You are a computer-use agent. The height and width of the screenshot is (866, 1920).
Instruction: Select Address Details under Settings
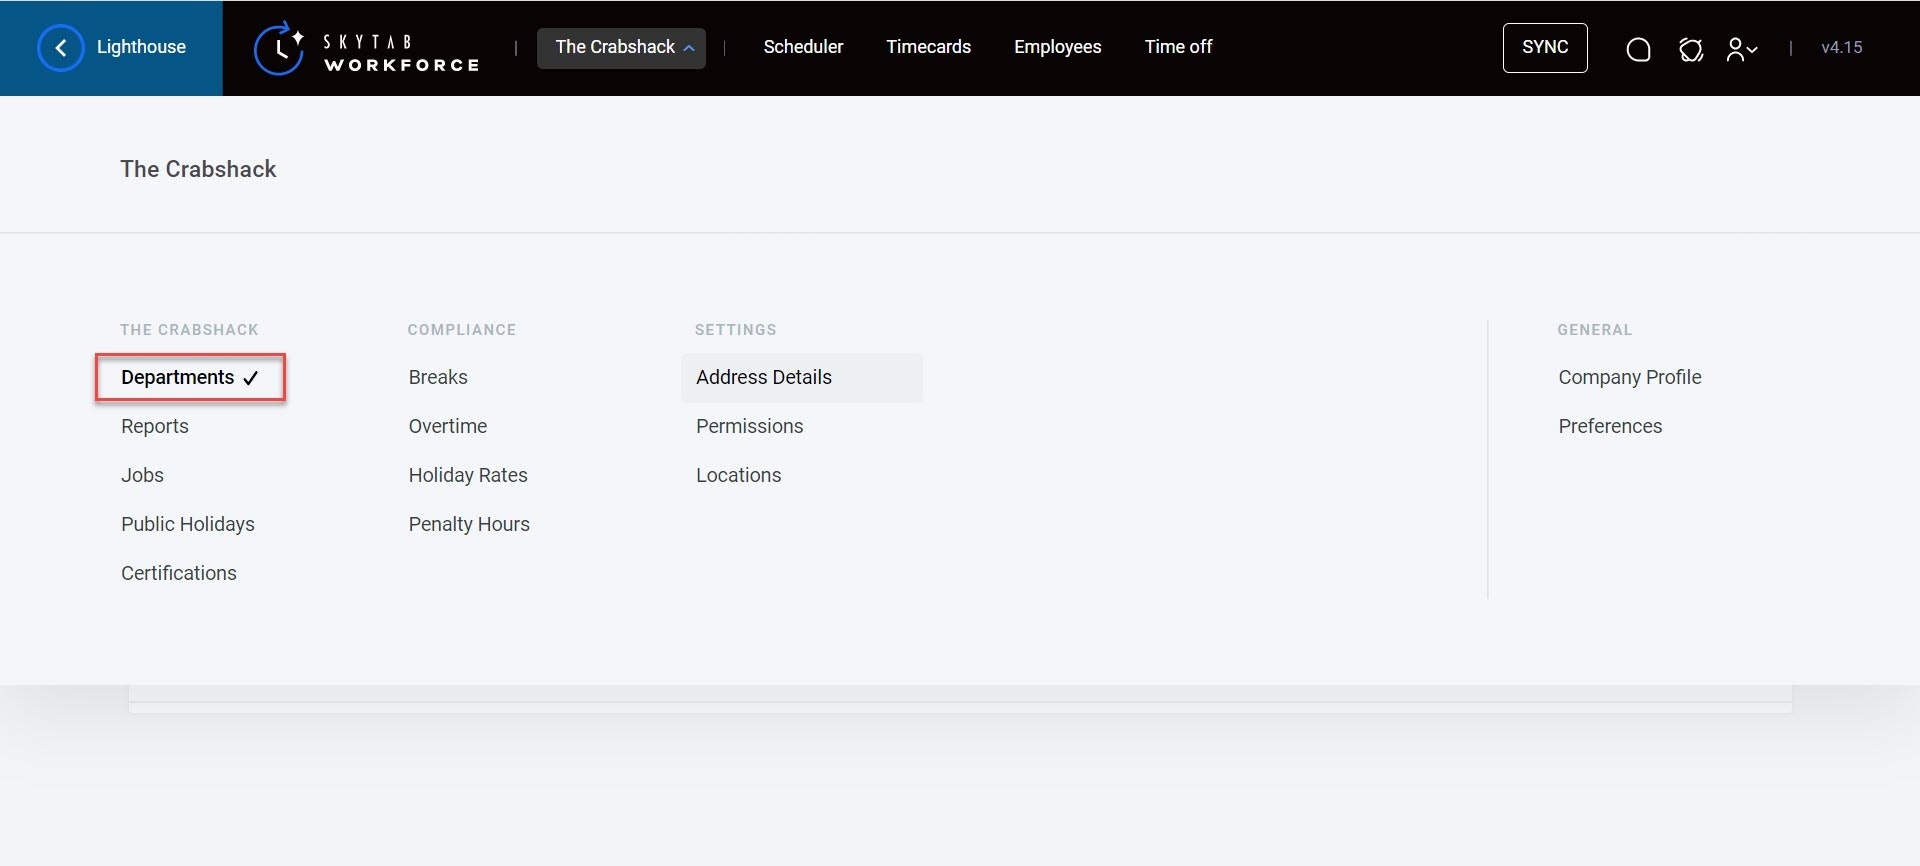tap(764, 377)
